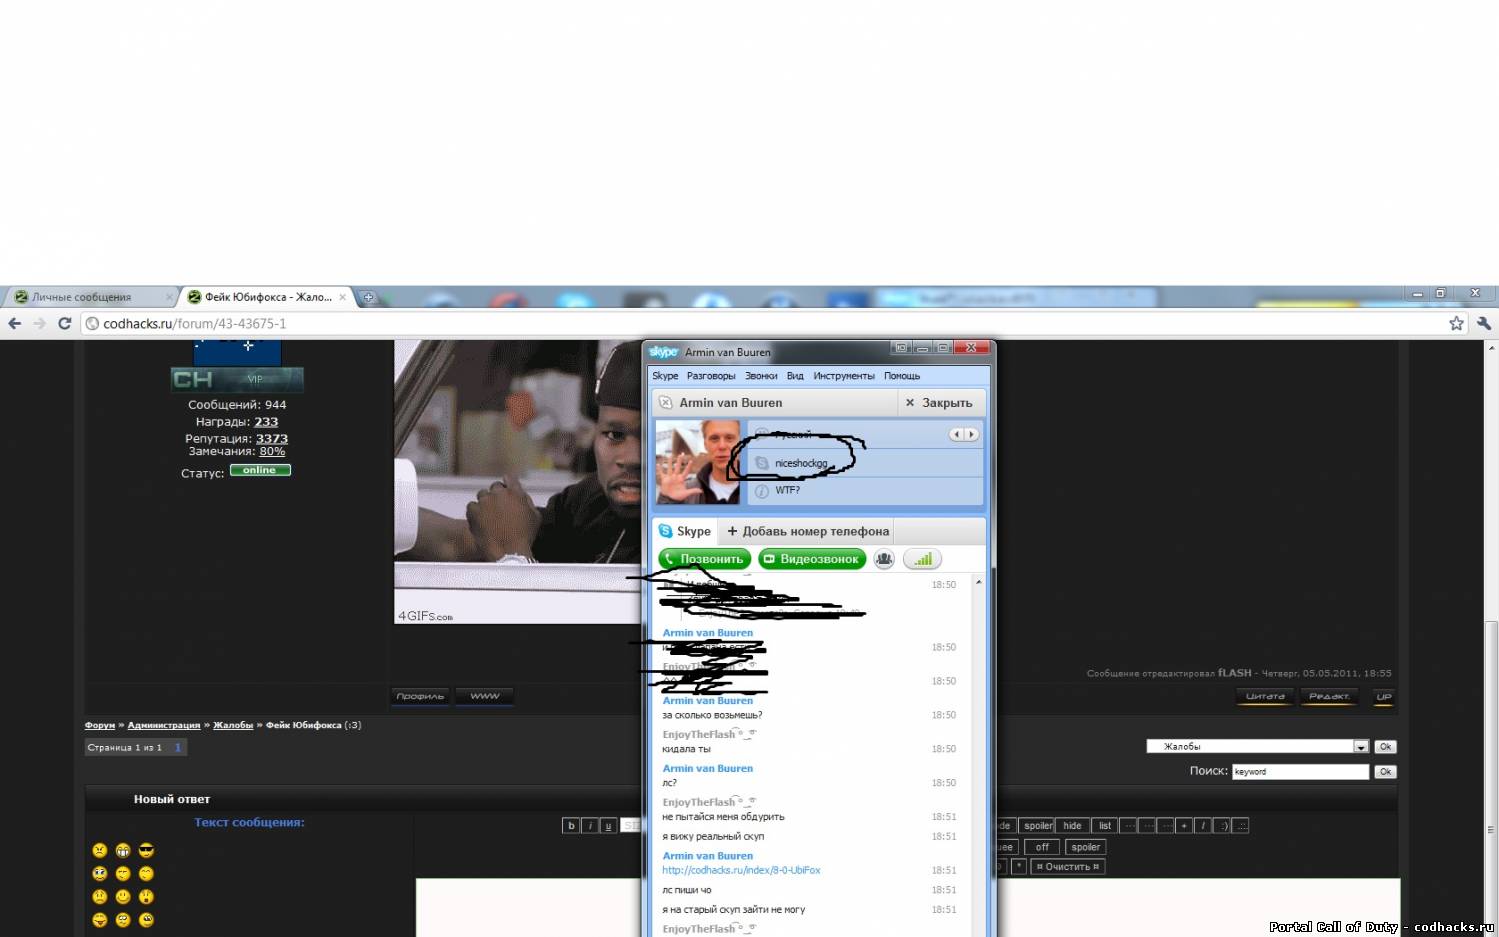
Task: Open codhacks.ru/index/8-0-UbiFox link in chat
Action: (x=741, y=870)
